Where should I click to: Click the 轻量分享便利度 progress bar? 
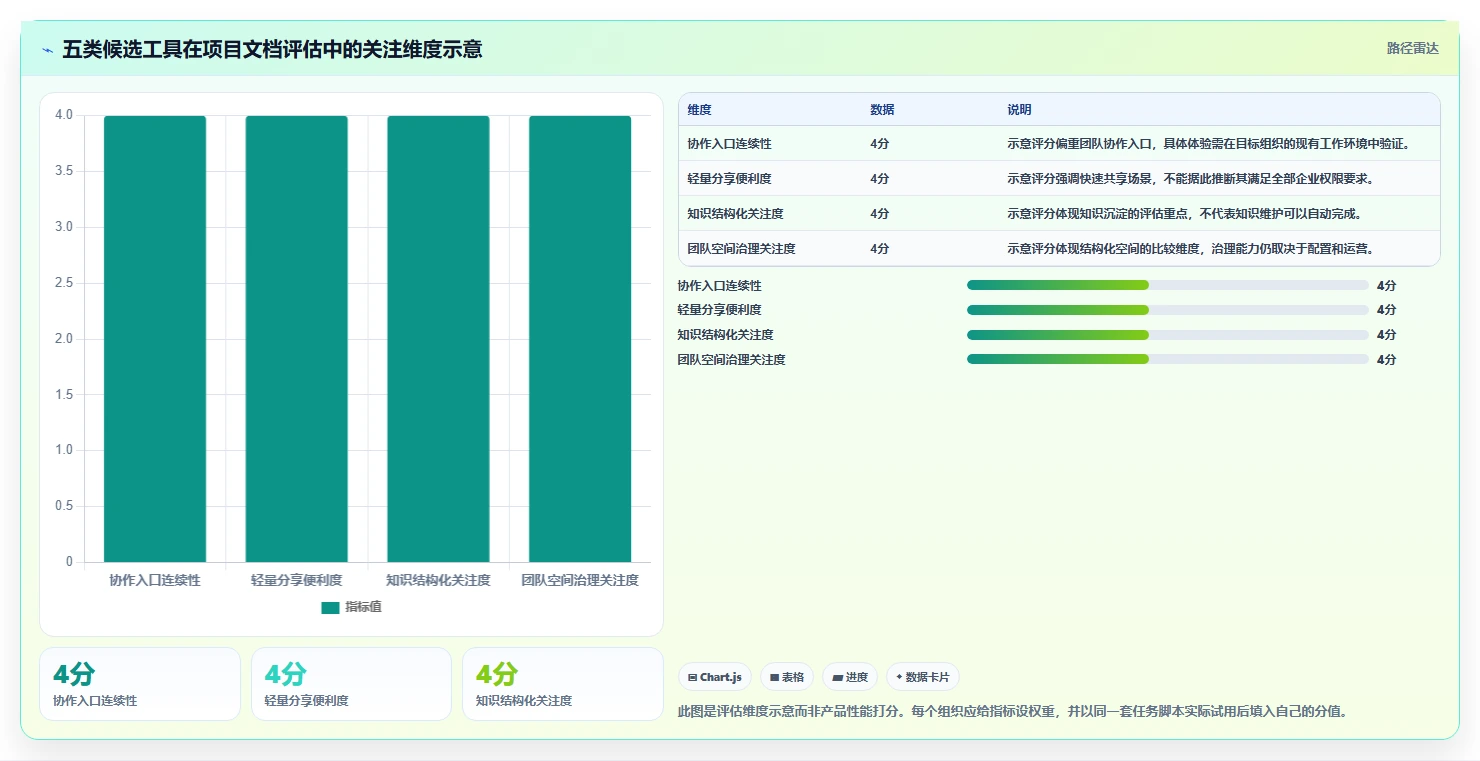pyautogui.click(x=1168, y=310)
